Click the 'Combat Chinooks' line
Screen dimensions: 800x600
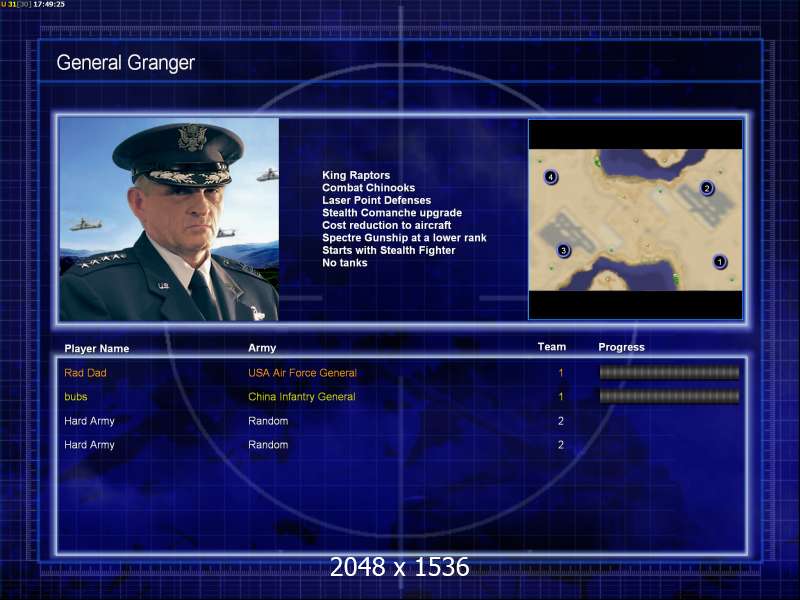(368, 188)
